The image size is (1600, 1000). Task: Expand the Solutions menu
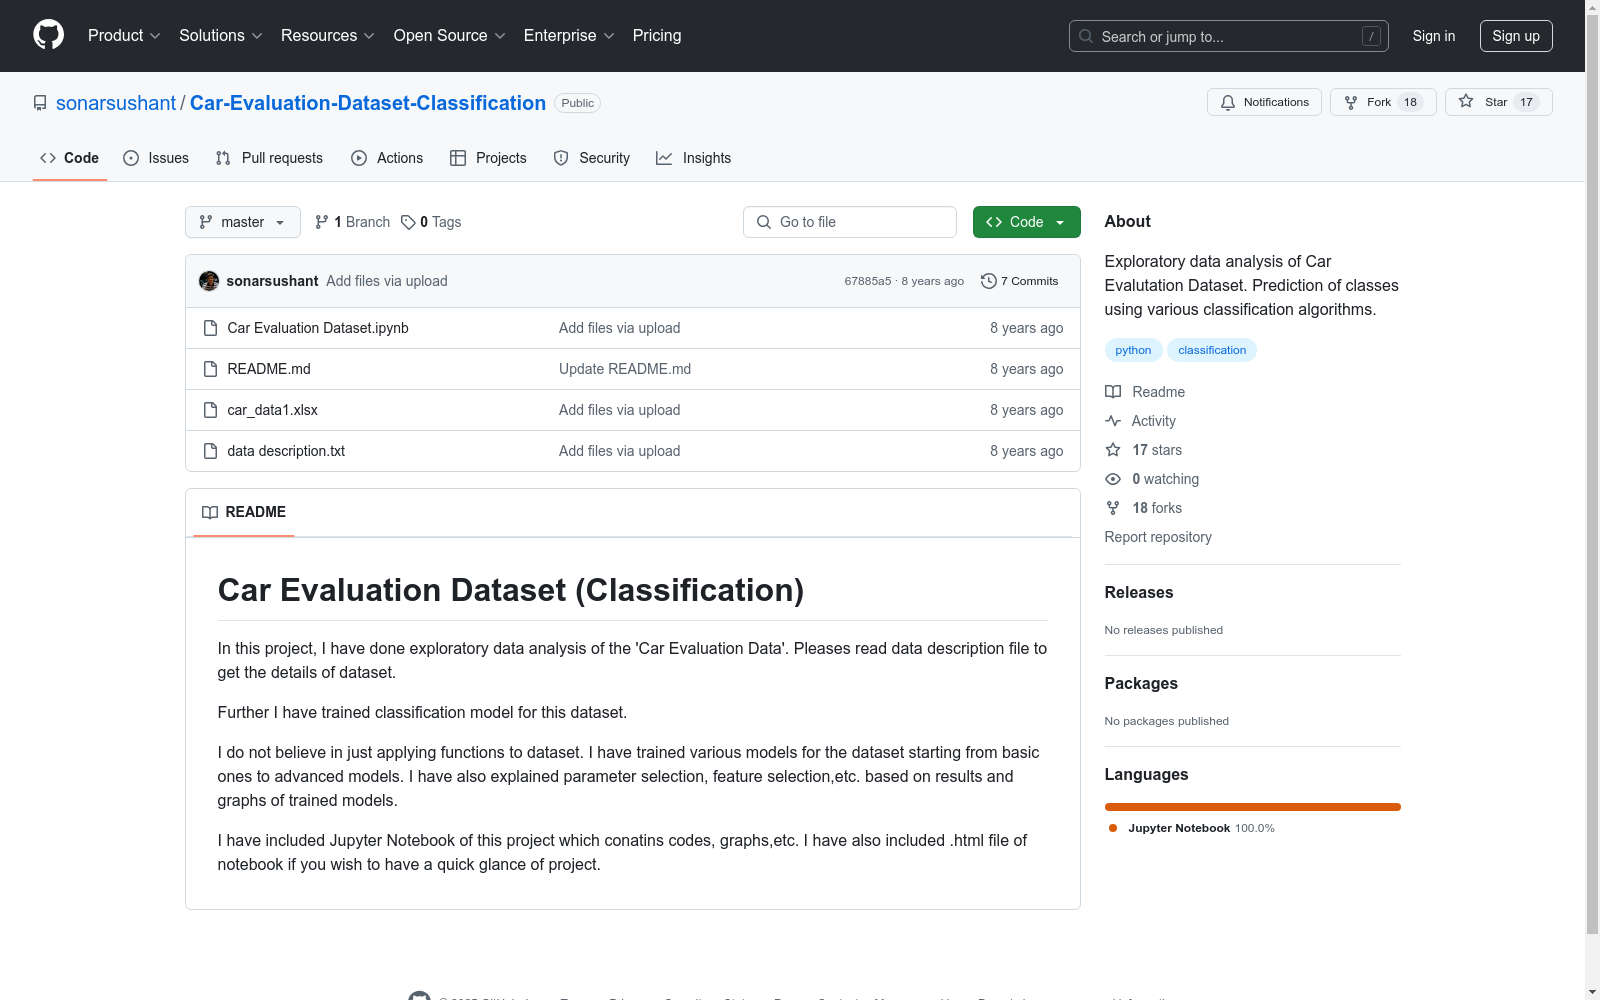coord(221,35)
